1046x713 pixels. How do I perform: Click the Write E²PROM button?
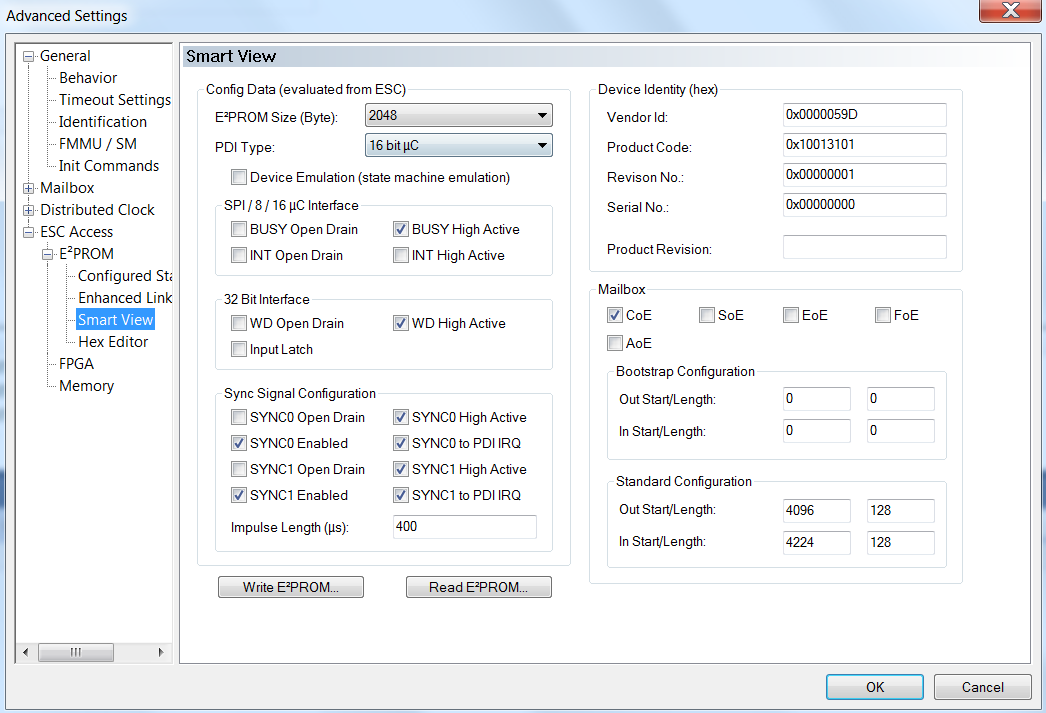coord(290,587)
